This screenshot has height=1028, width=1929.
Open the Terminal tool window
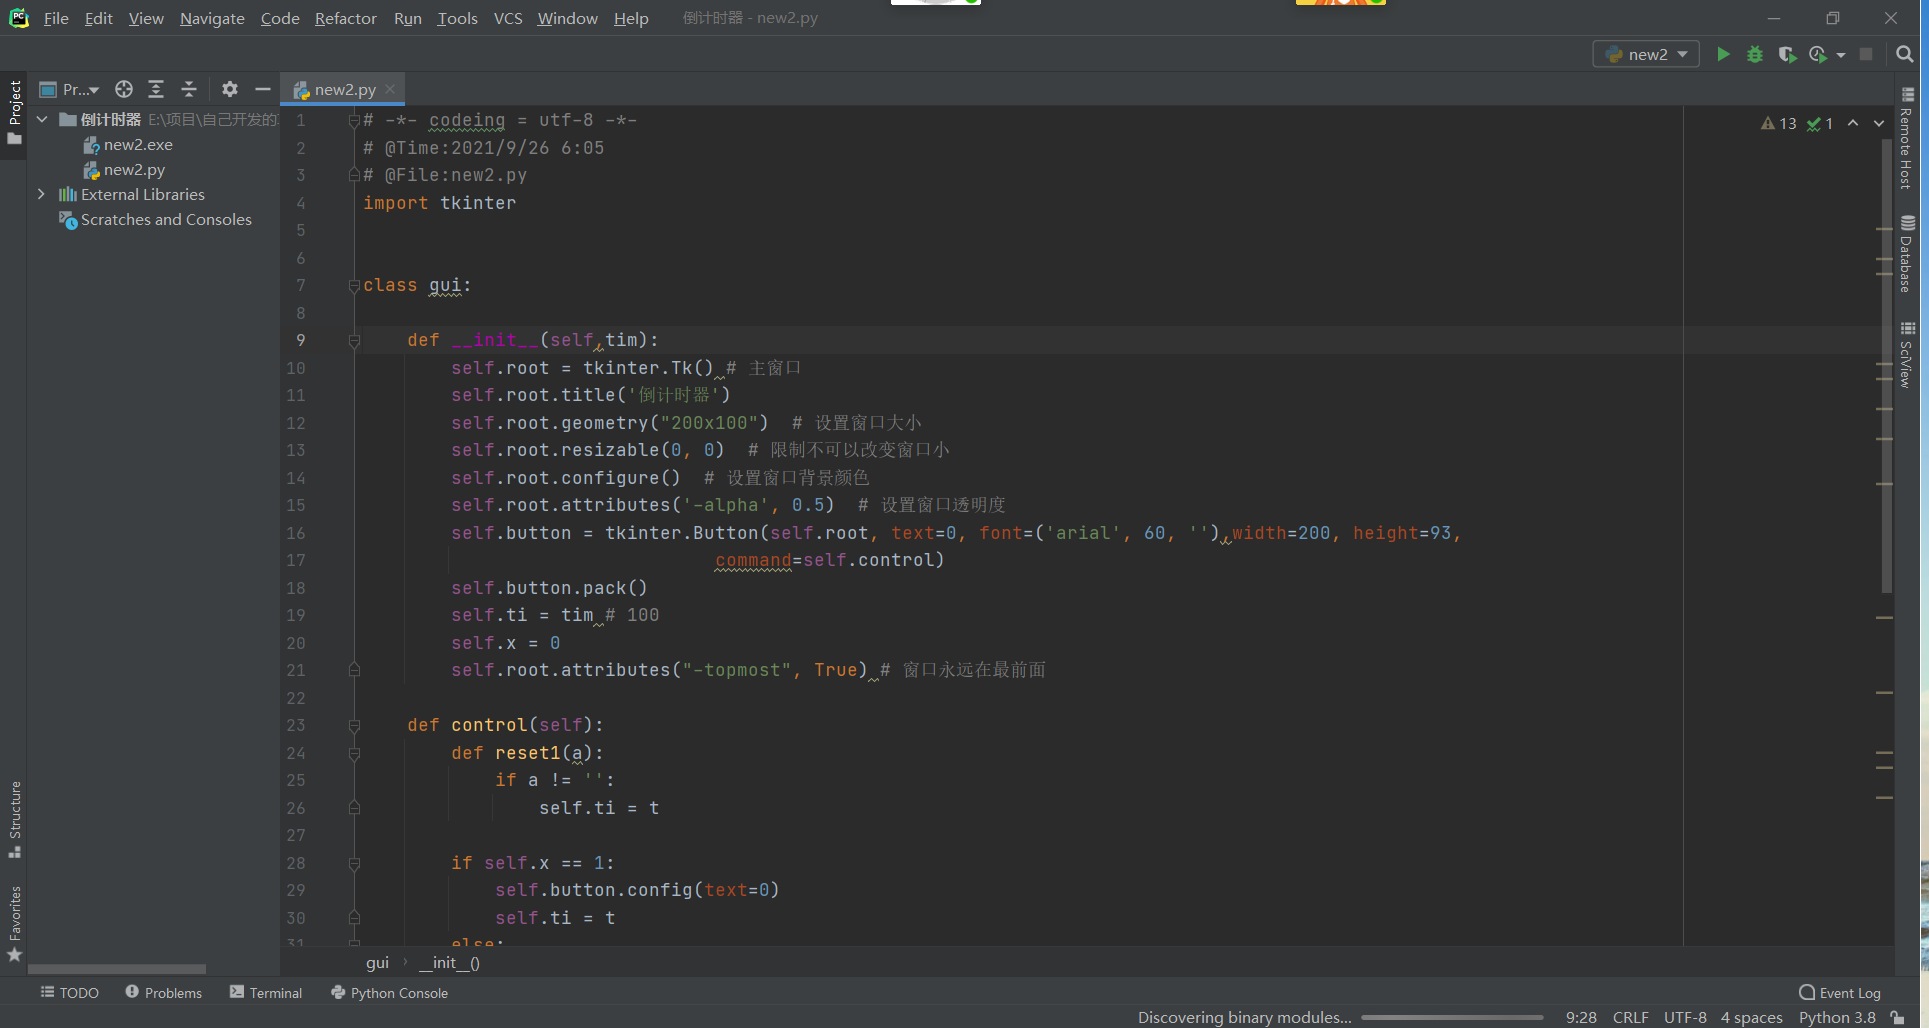pyautogui.click(x=265, y=992)
